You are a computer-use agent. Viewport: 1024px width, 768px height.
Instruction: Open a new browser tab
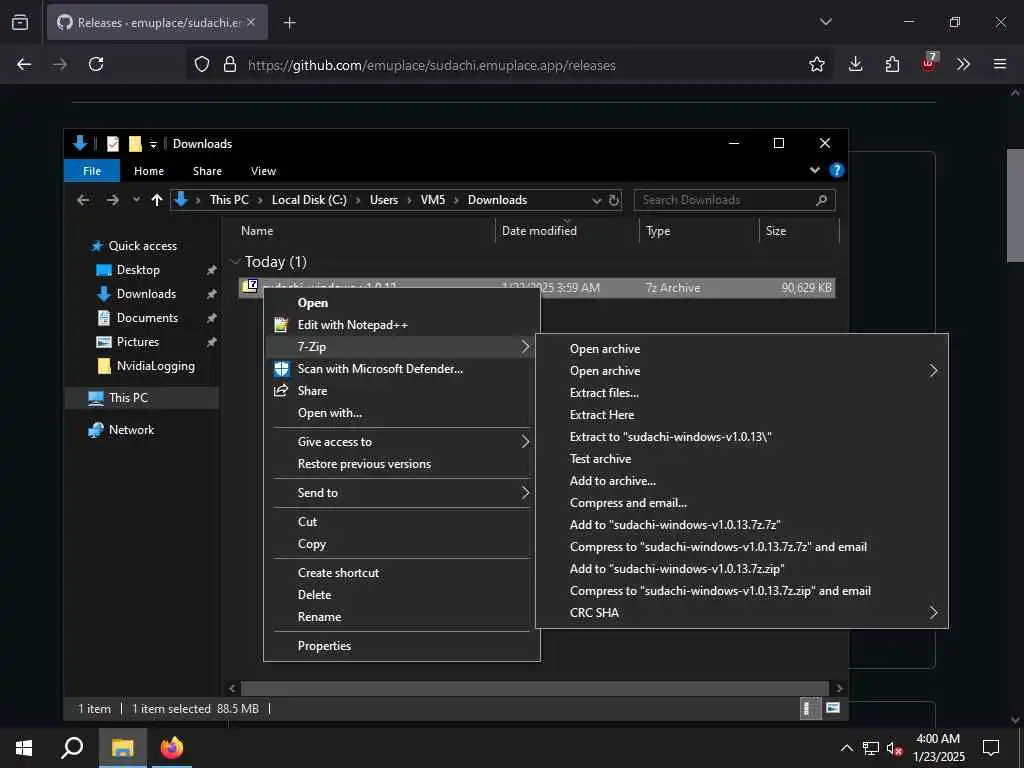point(289,23)
